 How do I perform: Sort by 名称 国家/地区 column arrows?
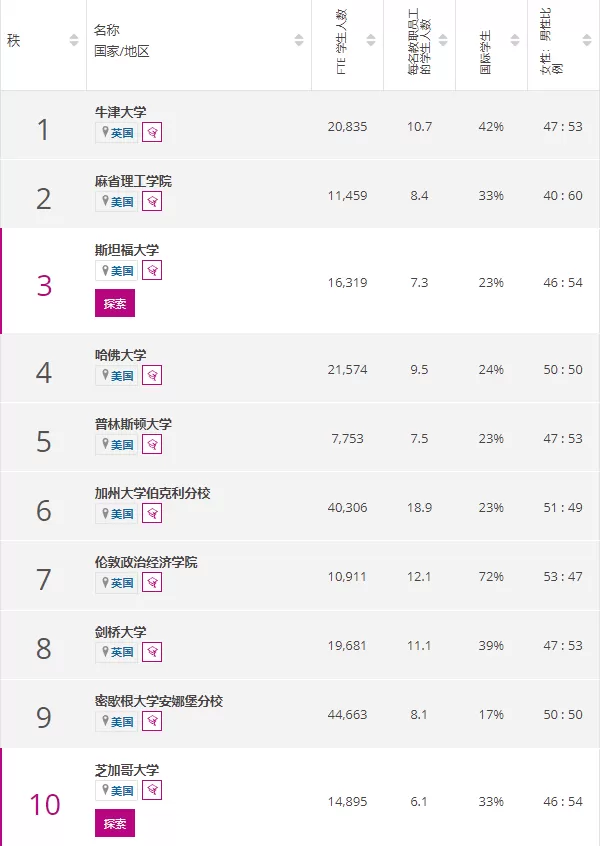click(299, 40)
